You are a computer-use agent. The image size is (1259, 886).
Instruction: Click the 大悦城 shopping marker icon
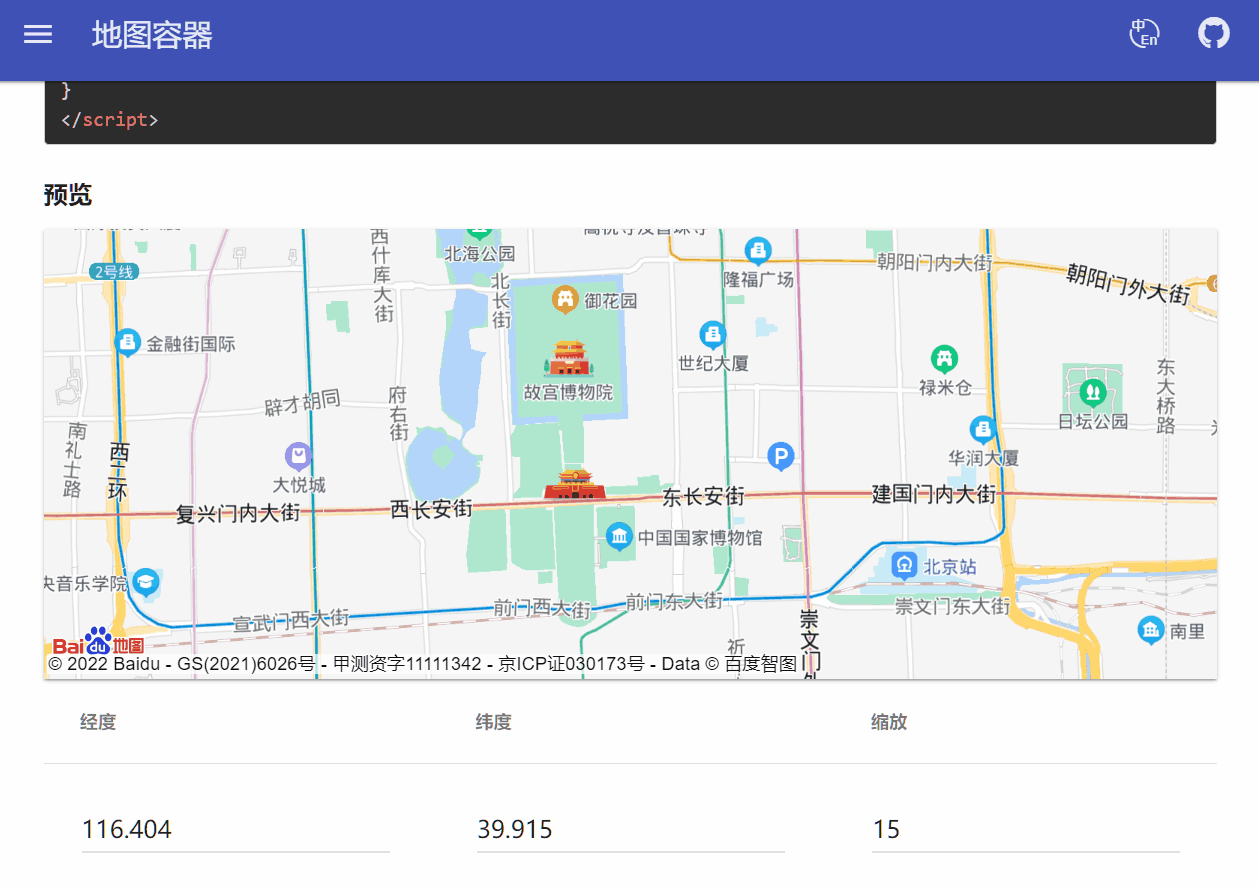click(298, 457)
